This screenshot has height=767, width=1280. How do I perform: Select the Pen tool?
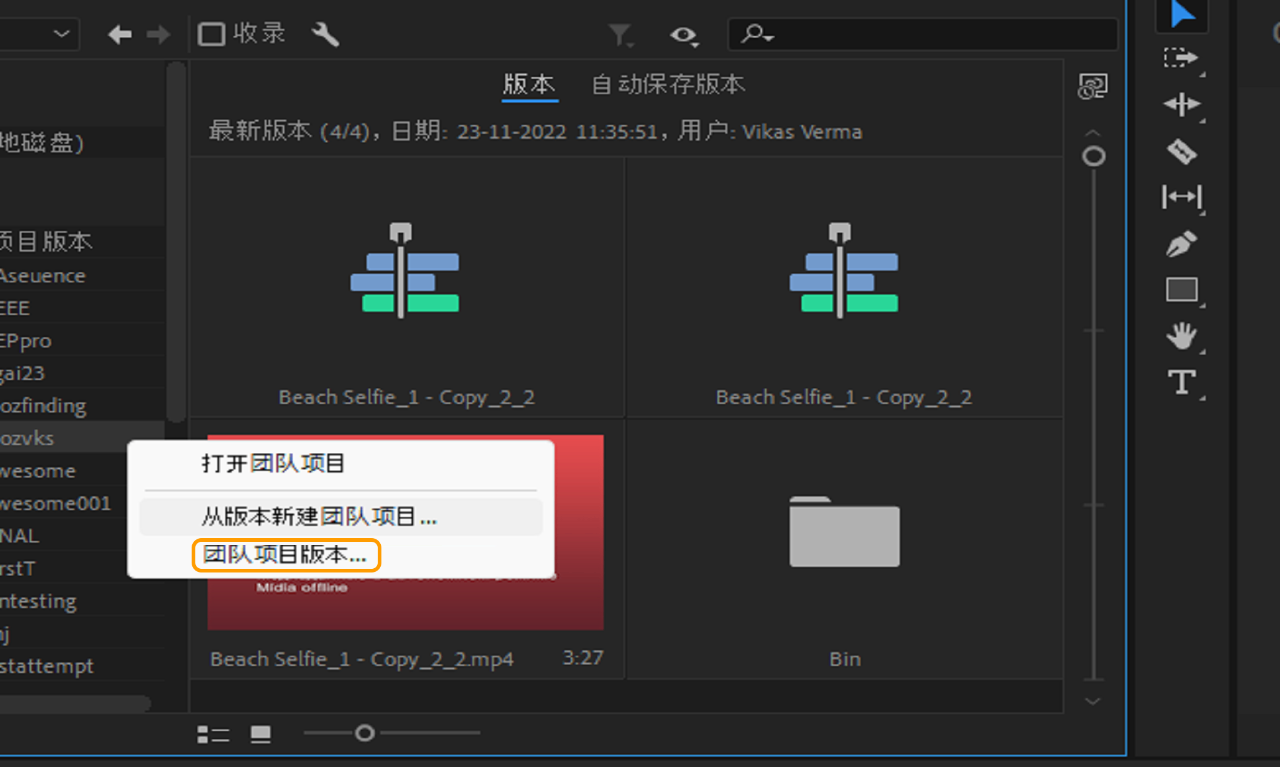[x=1182, y=244]
